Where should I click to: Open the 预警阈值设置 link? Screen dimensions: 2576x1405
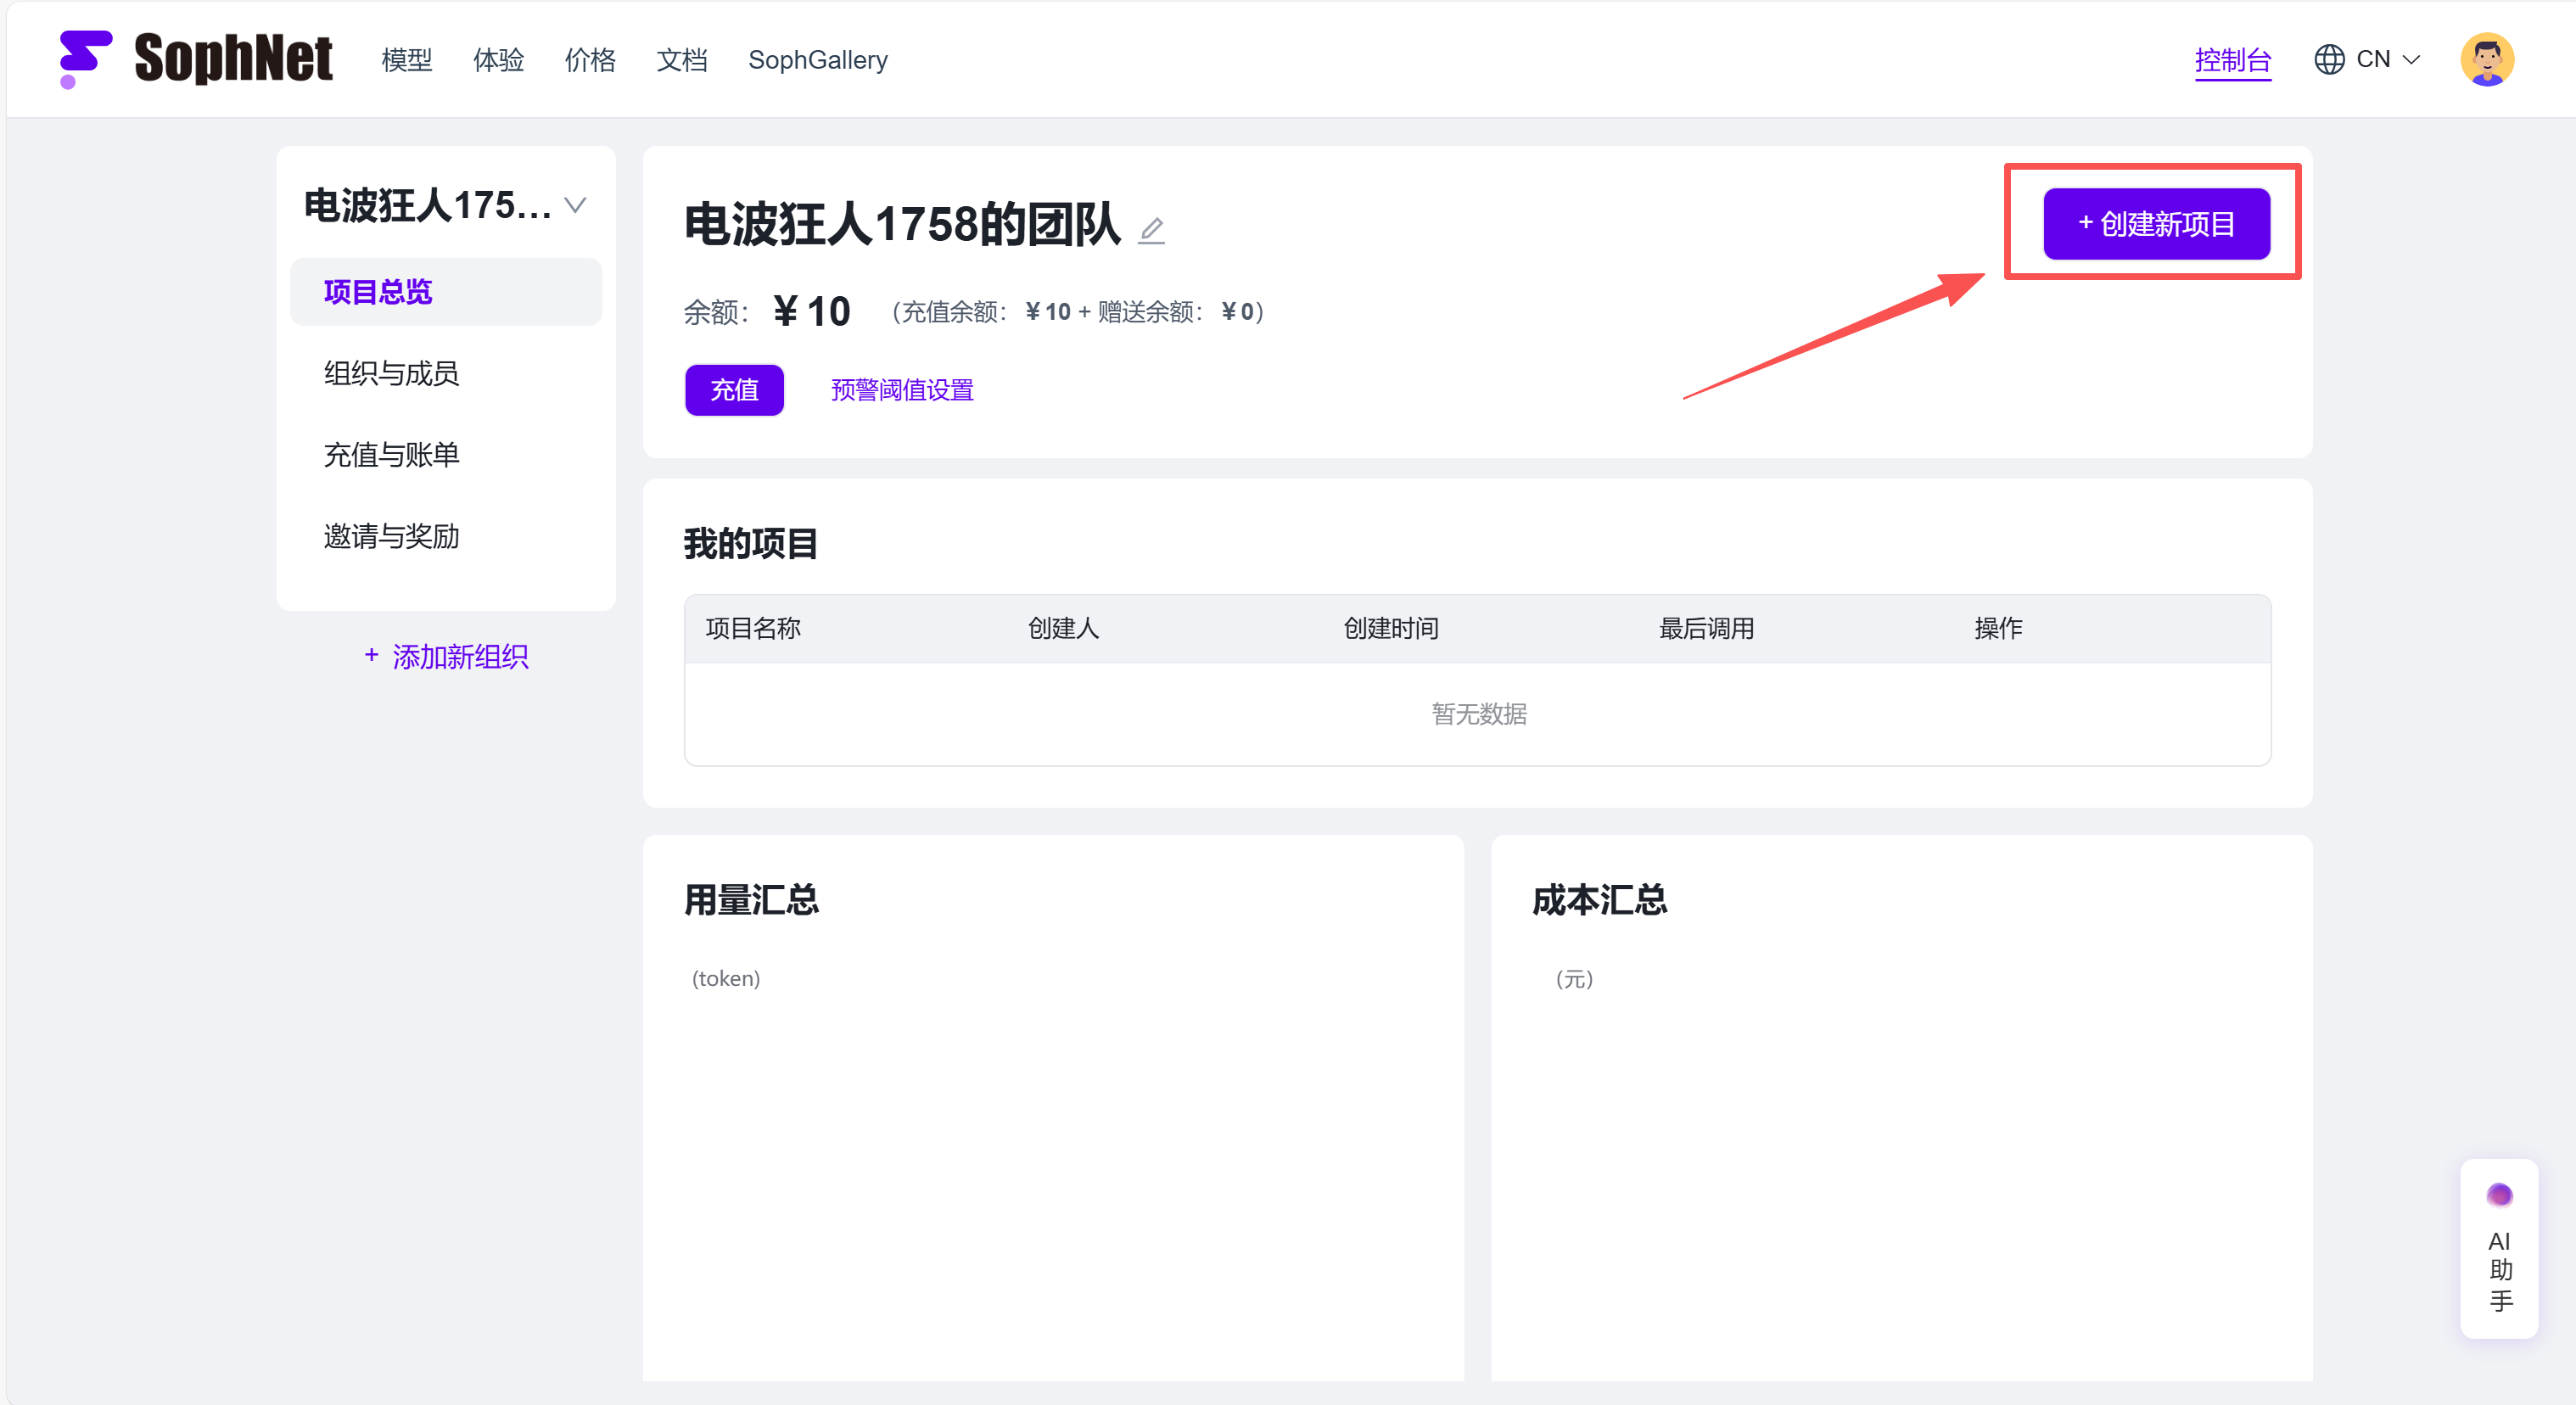point(902,390)
